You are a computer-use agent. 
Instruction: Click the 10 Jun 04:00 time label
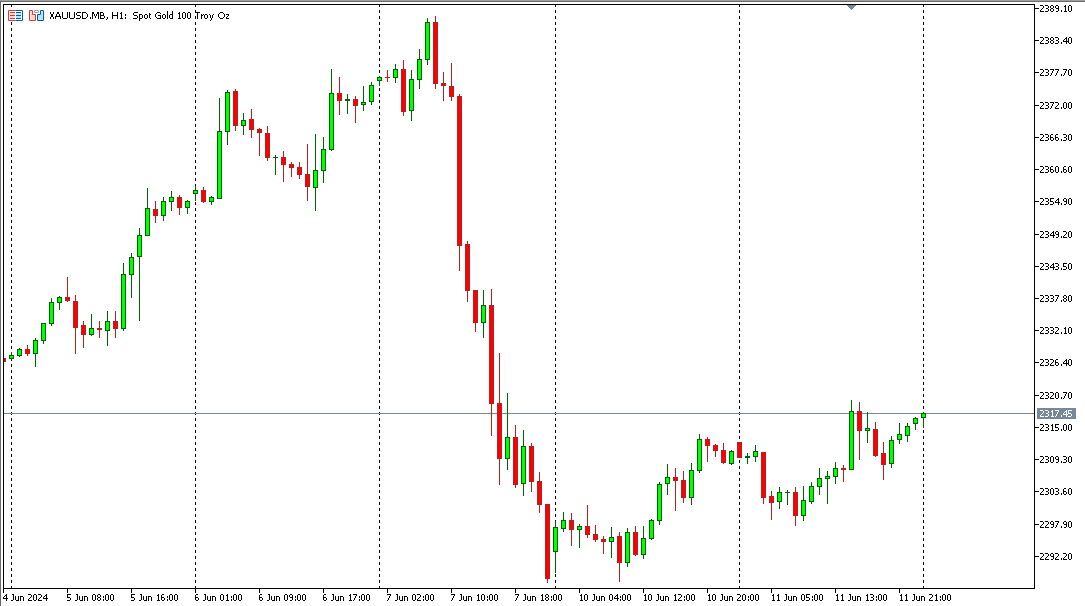click(605, 598)
